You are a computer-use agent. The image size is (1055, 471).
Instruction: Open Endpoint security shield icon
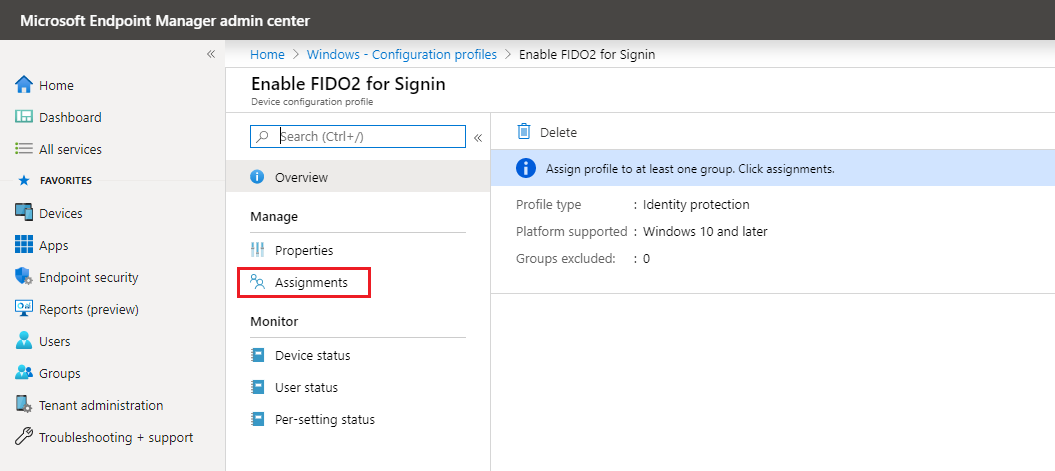[24, 277]
